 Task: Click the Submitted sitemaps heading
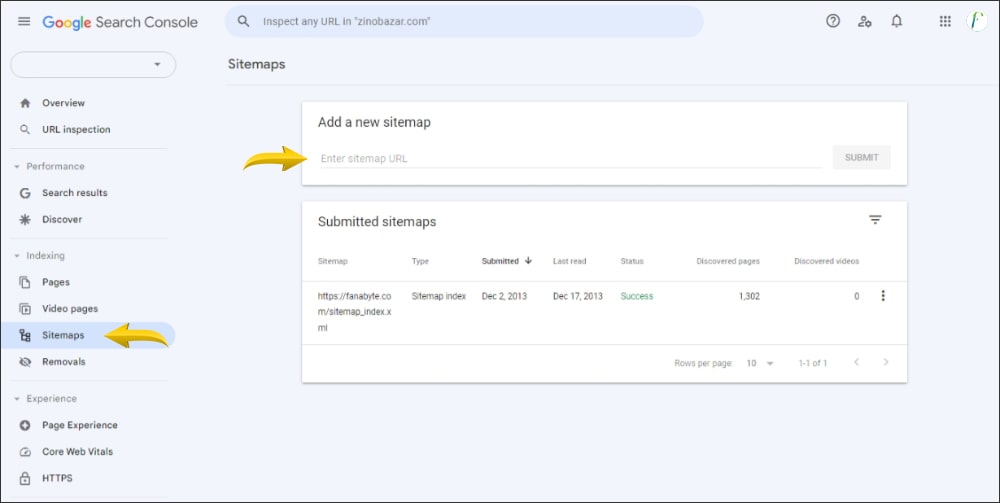point(377,222)
